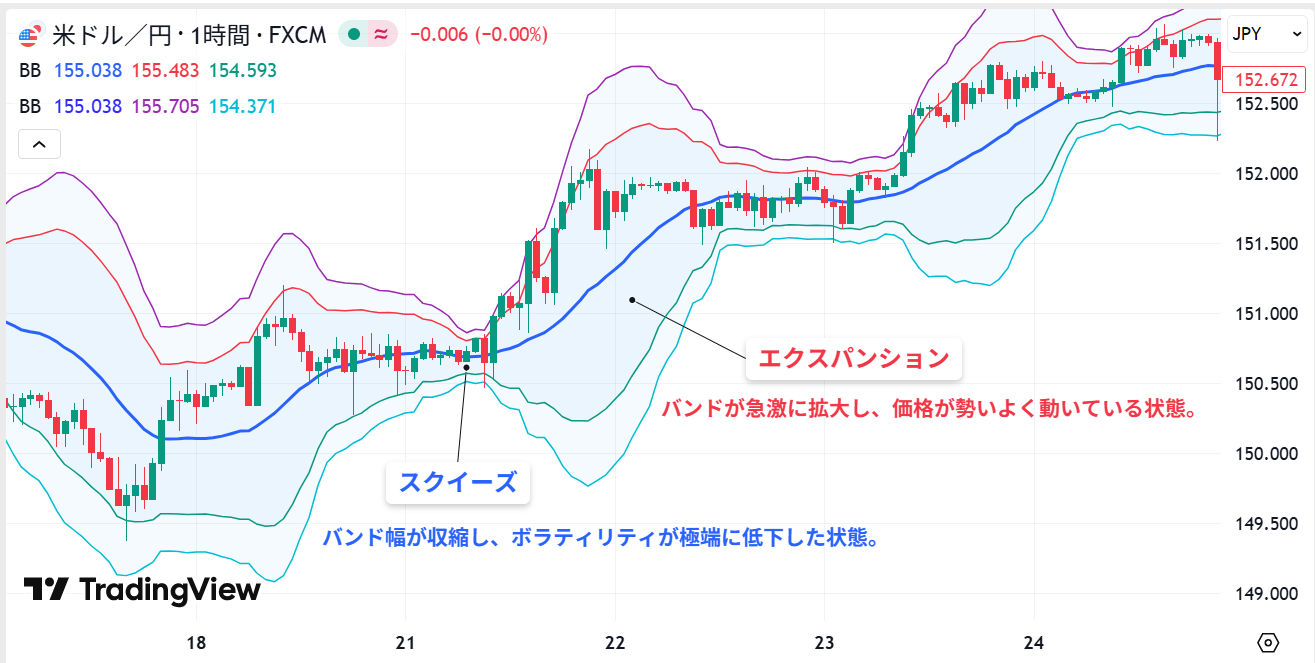Click date 21 on the time axis
Viewport: 1315px width, 663px height.
click(x=405, y=642)
